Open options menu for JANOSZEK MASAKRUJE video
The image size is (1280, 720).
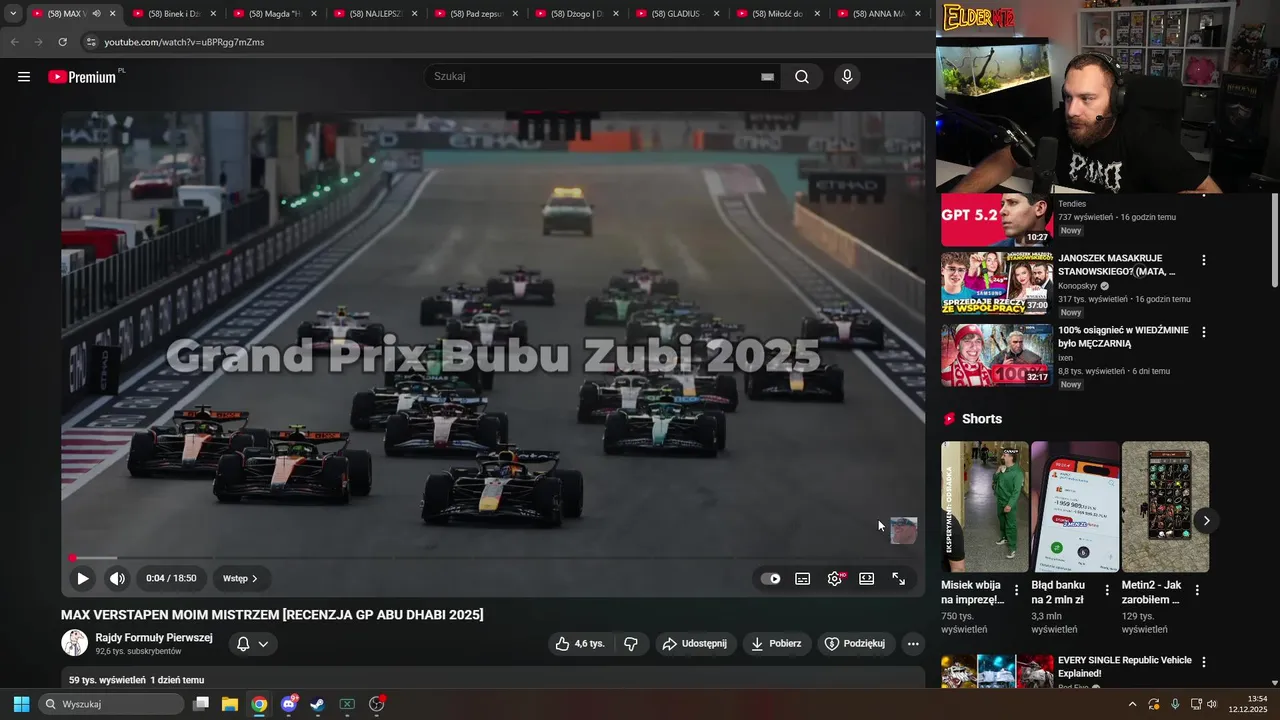click(x=1203, y=260)
